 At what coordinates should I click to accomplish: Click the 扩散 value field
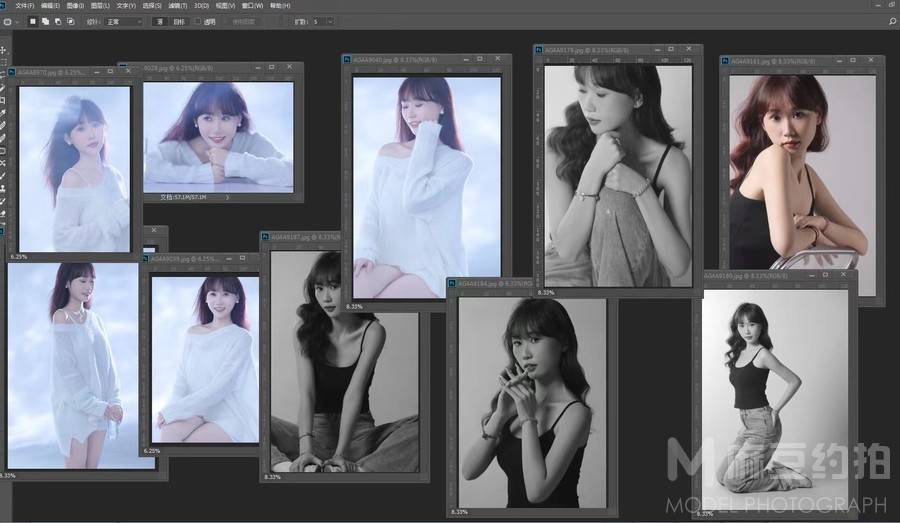click(x=318, y=22)
